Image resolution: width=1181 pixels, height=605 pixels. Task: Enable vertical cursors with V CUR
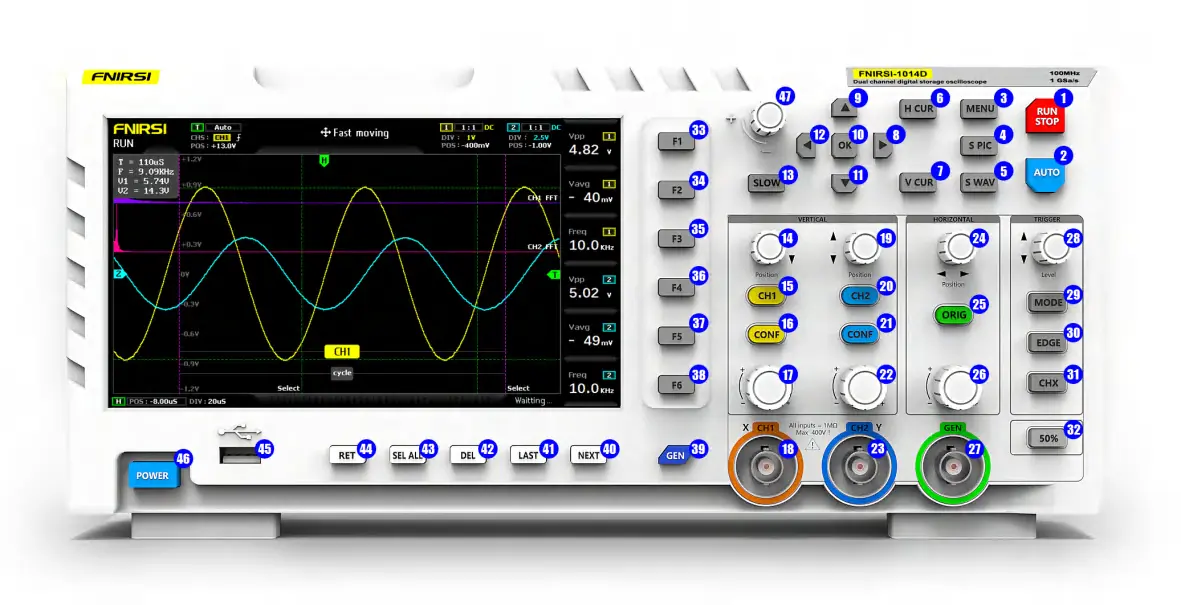(x=918, y=182)
